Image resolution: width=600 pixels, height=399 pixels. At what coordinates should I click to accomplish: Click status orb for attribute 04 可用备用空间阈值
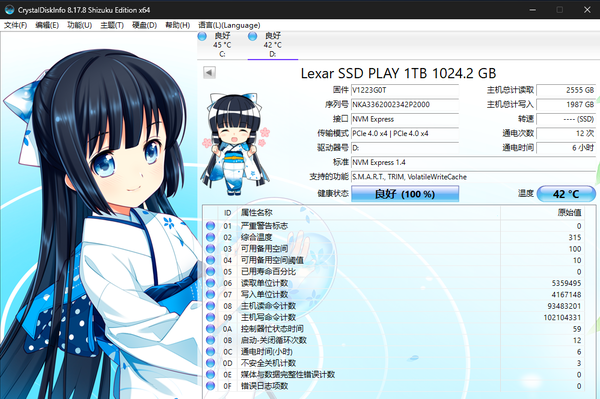point(210,260)
